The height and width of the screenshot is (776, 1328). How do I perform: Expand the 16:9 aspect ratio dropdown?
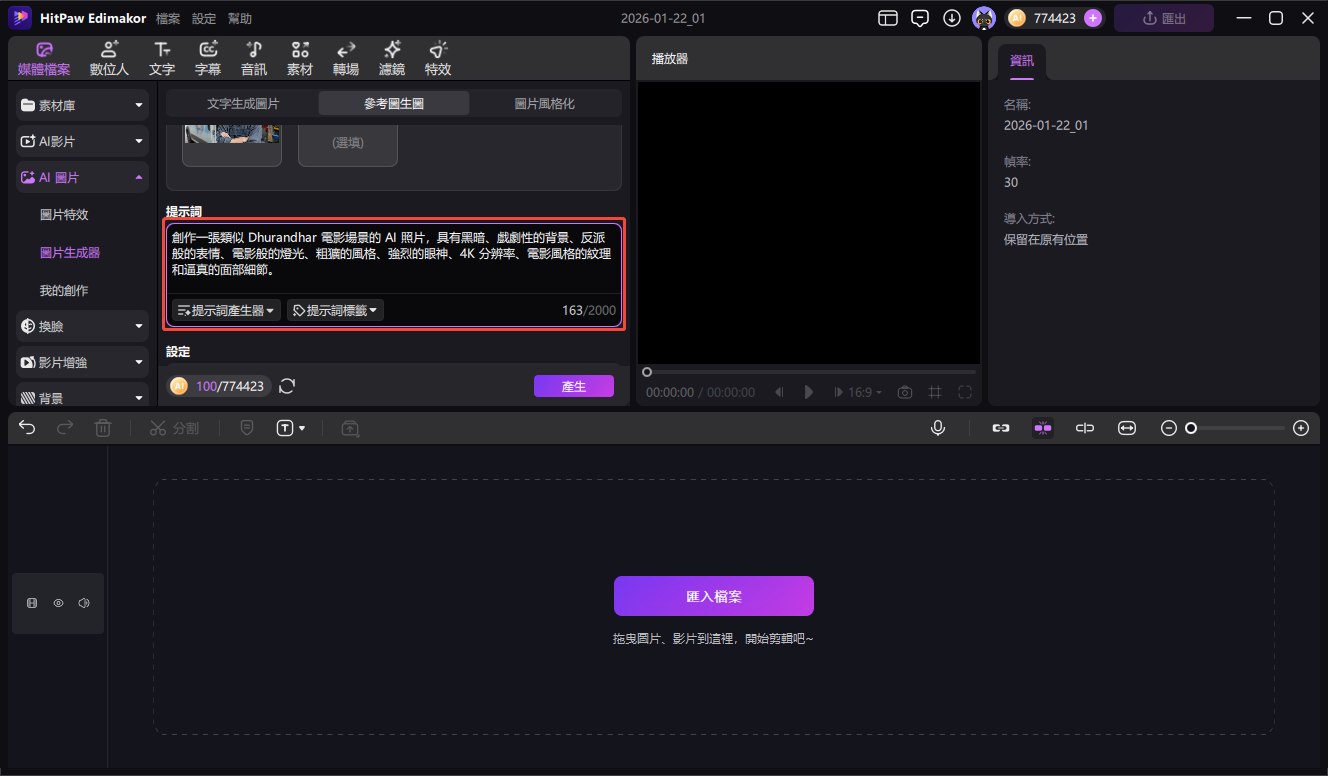(858, 392)
